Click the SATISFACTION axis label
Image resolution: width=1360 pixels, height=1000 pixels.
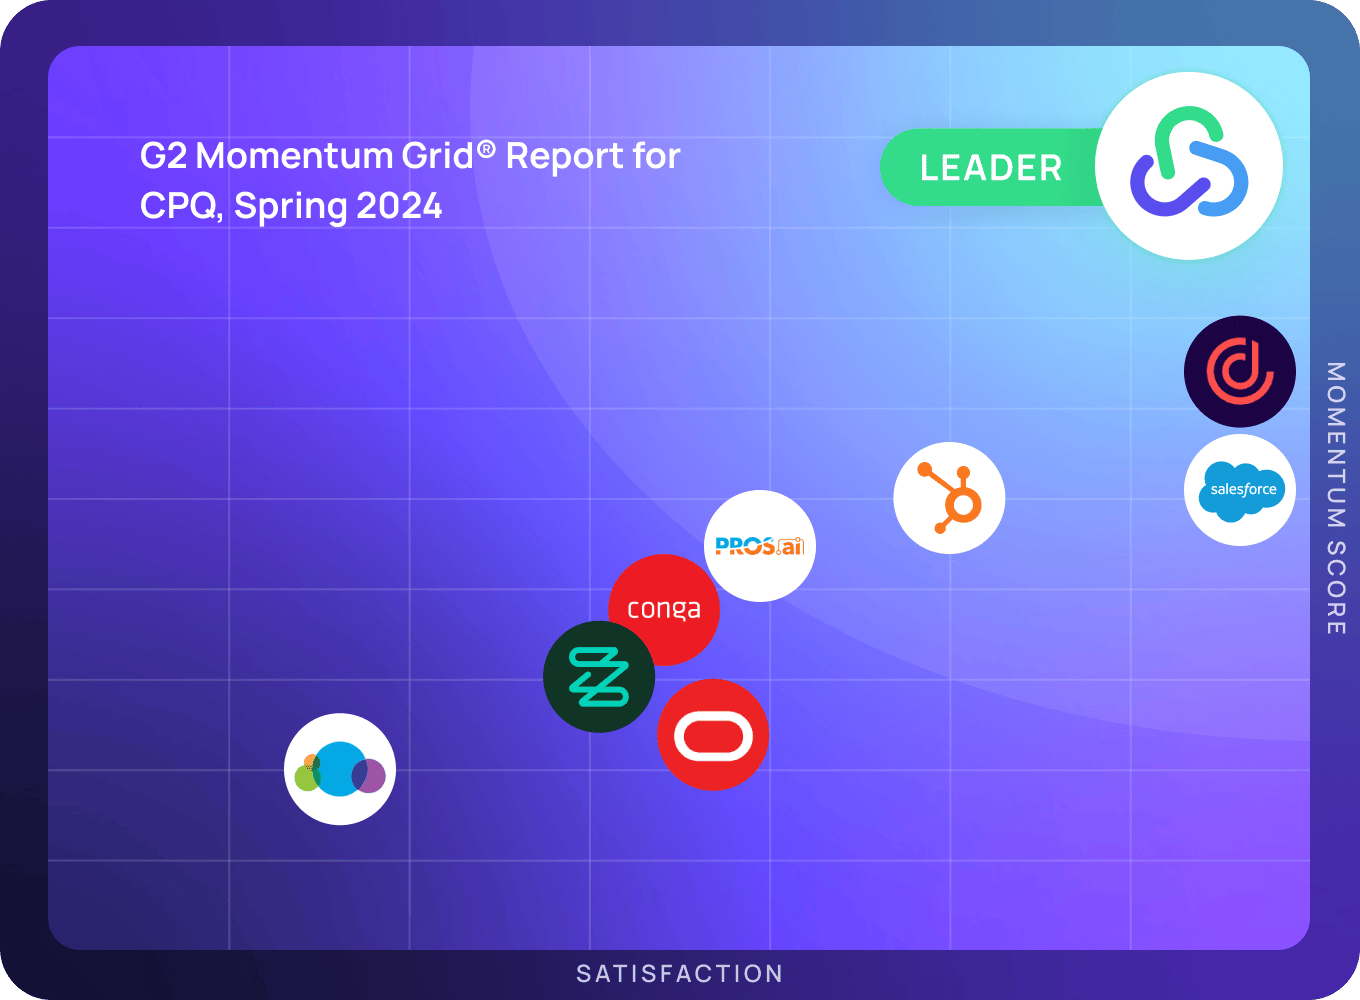pyautogui.click(x=680, y=973)
